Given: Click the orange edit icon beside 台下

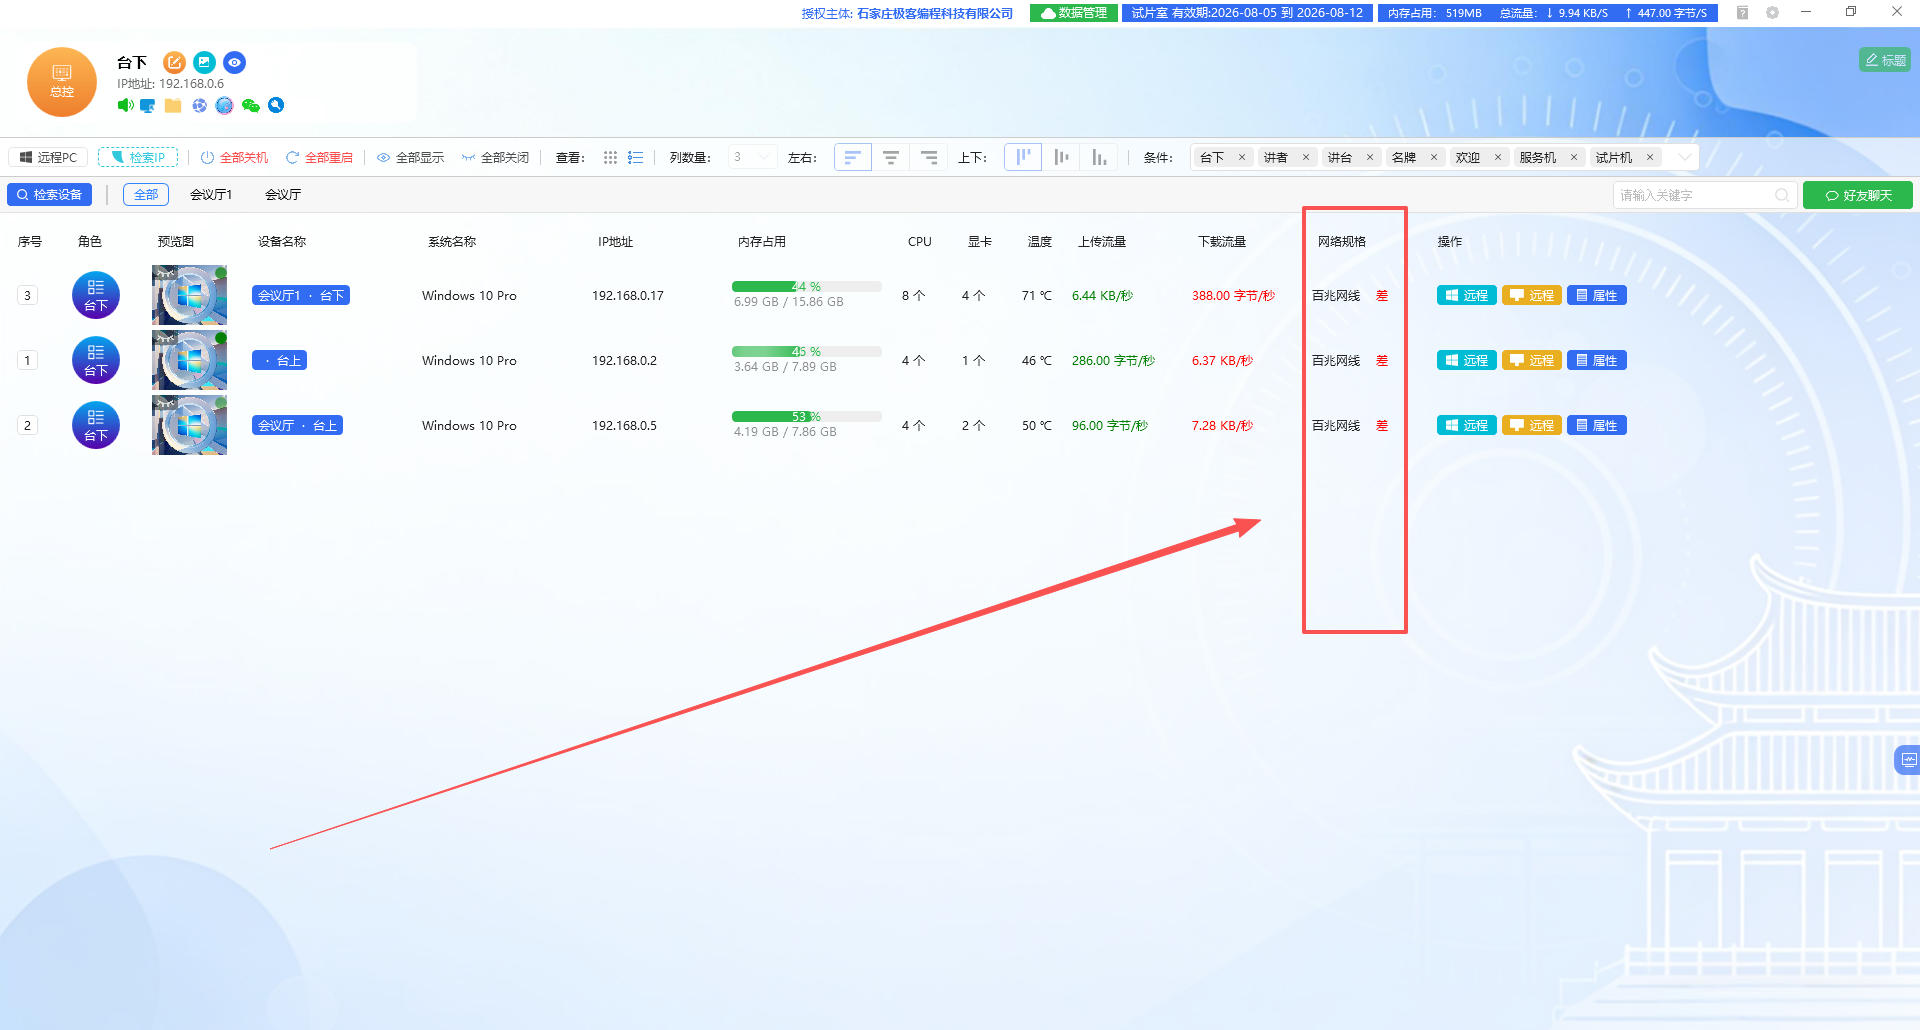Looking at the screenshot, I should [174, 62].
